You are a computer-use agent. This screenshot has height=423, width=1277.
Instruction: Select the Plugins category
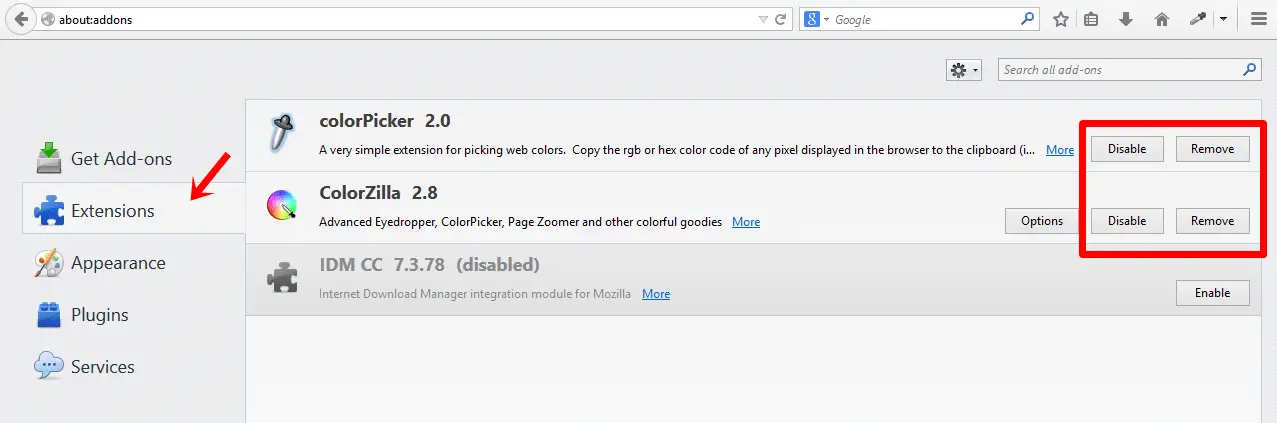[x=133, y=315]
